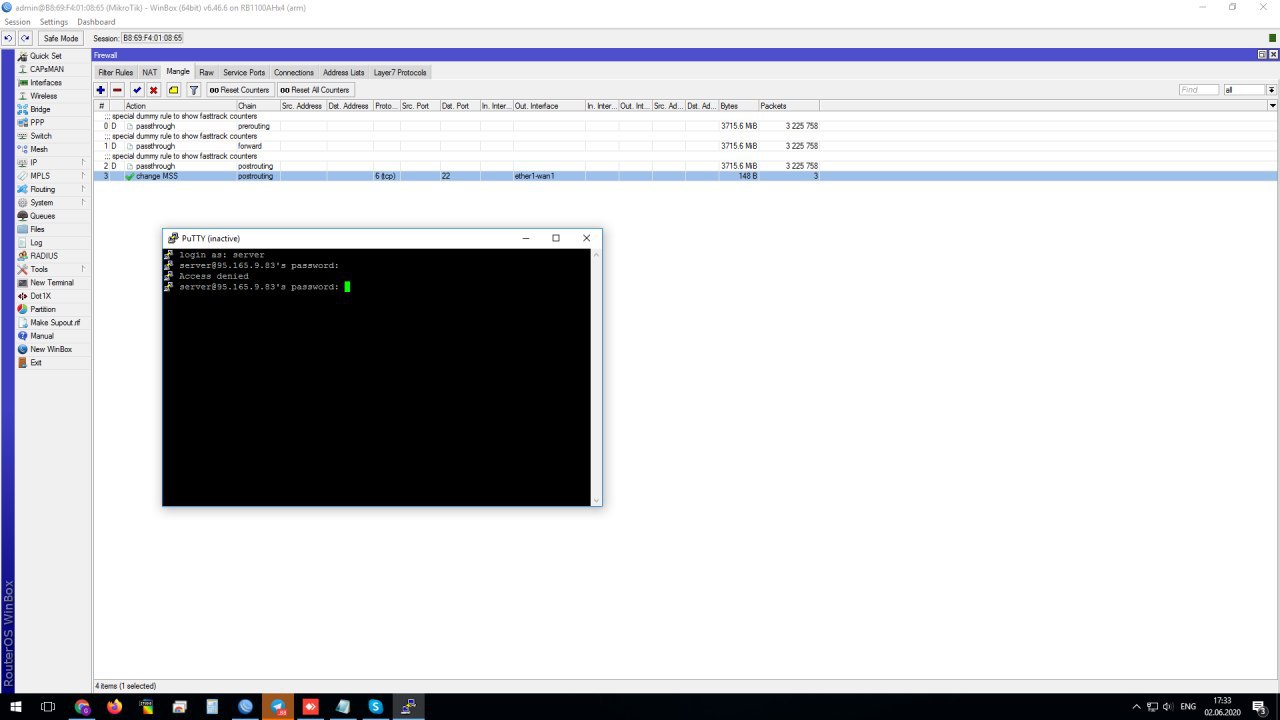The height and width of the screenshot is (720, 1280).
Task: Select the change MSS rule row
Action: point(686,176)
